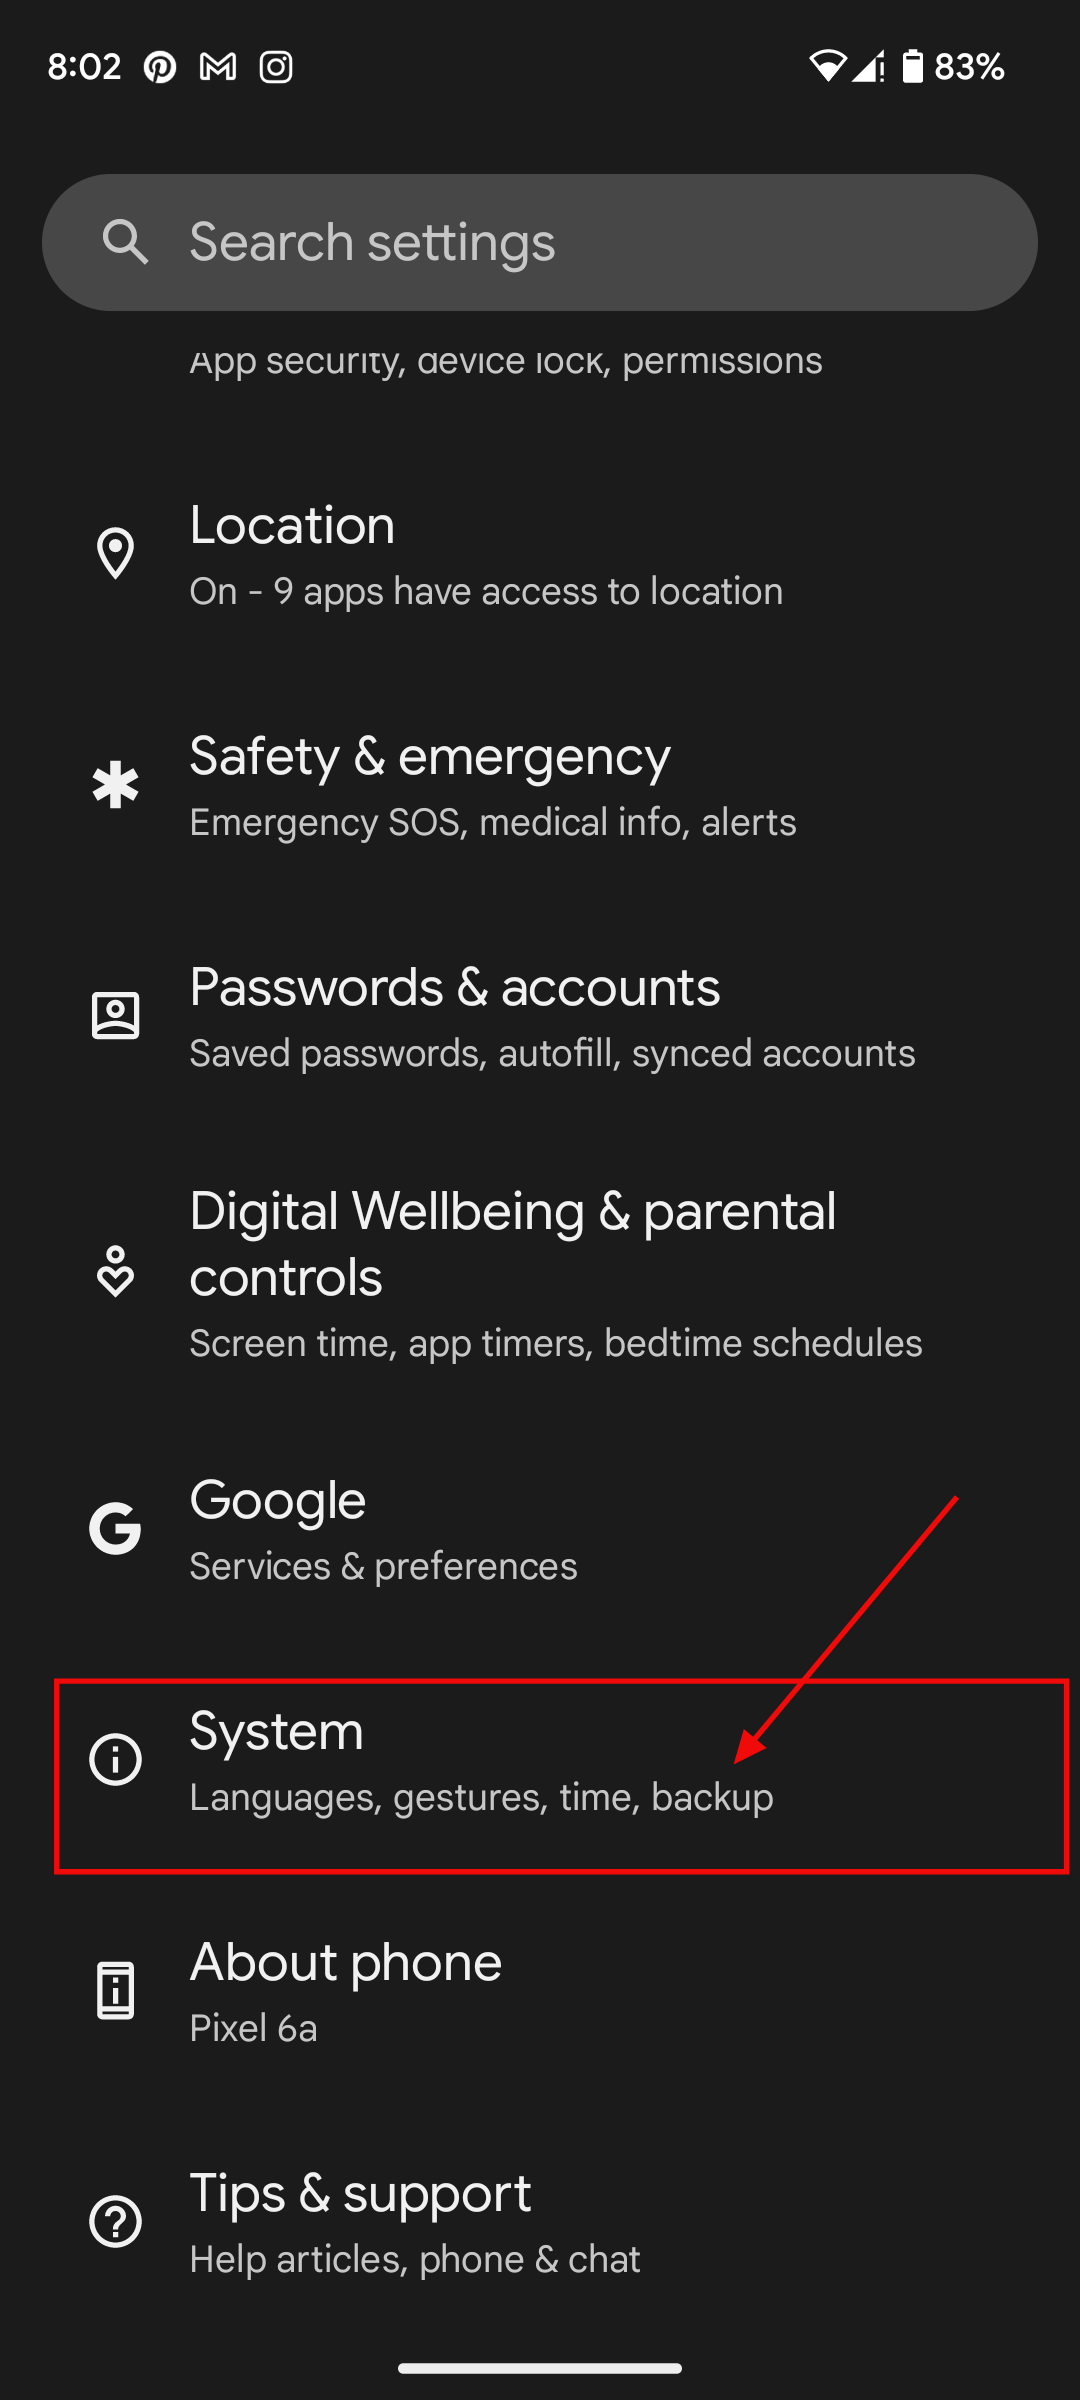This screenshot has height=2400, width=1080.
Task: Tap the search magnifier icon
Action: tap(125, 242)
